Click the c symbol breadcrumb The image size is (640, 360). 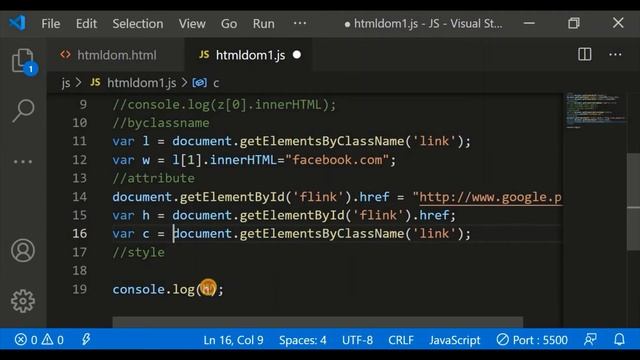[x=216, y=83]
